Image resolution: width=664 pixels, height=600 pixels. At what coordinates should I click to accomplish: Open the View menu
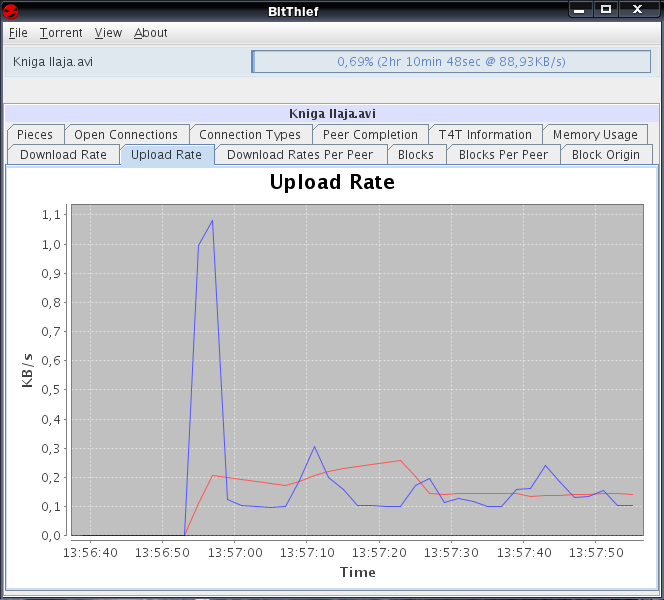click(x=108, y=33)
